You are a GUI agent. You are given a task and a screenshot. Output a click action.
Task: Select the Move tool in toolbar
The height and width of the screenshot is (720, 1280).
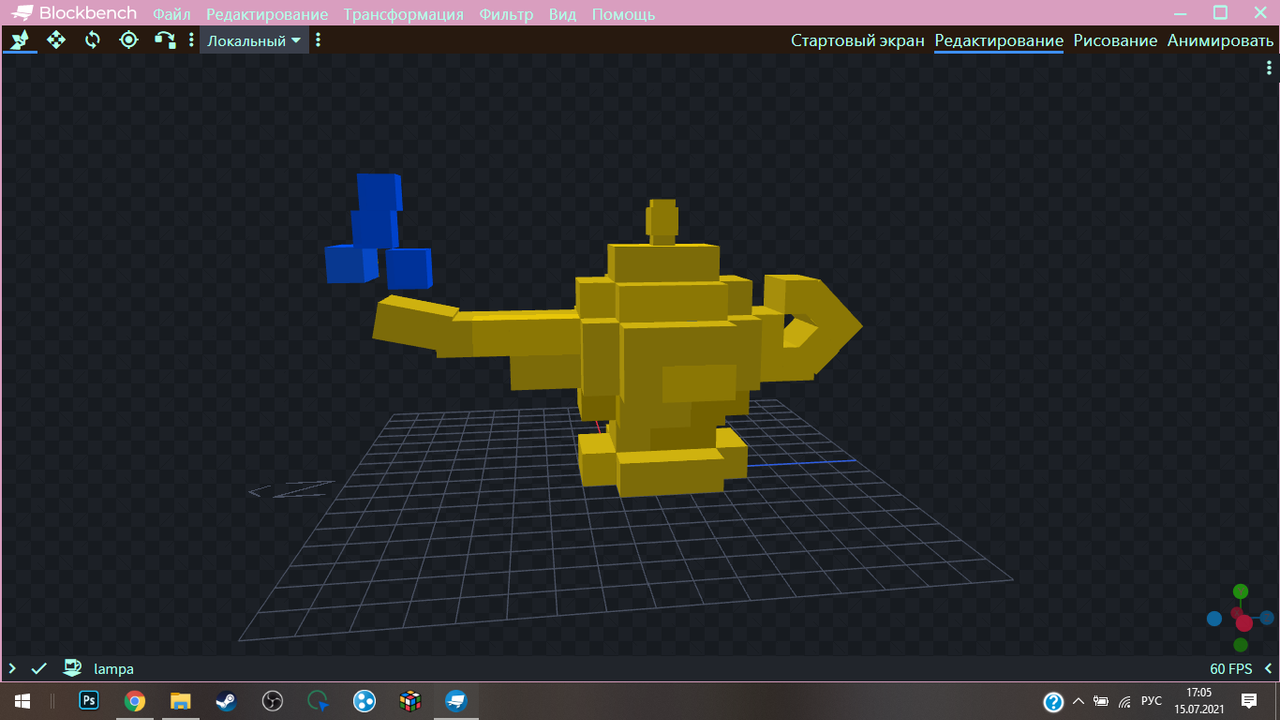pos(20,40)
